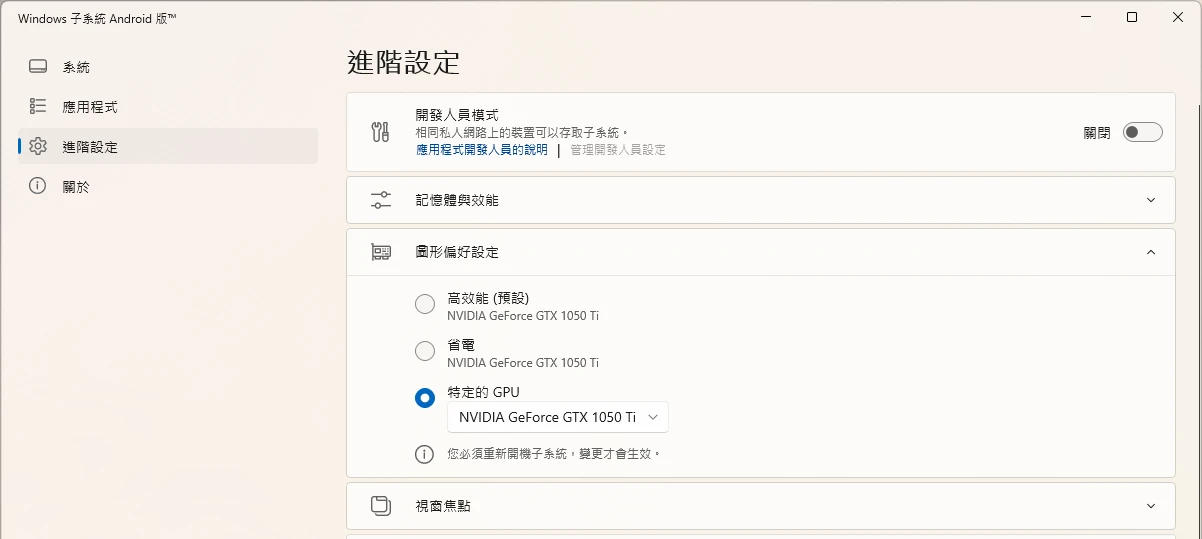Viewport: 1202px width, 539px height.
Task: Click the 視窗焦點 window icon
Action: click(x=380, y=506)
